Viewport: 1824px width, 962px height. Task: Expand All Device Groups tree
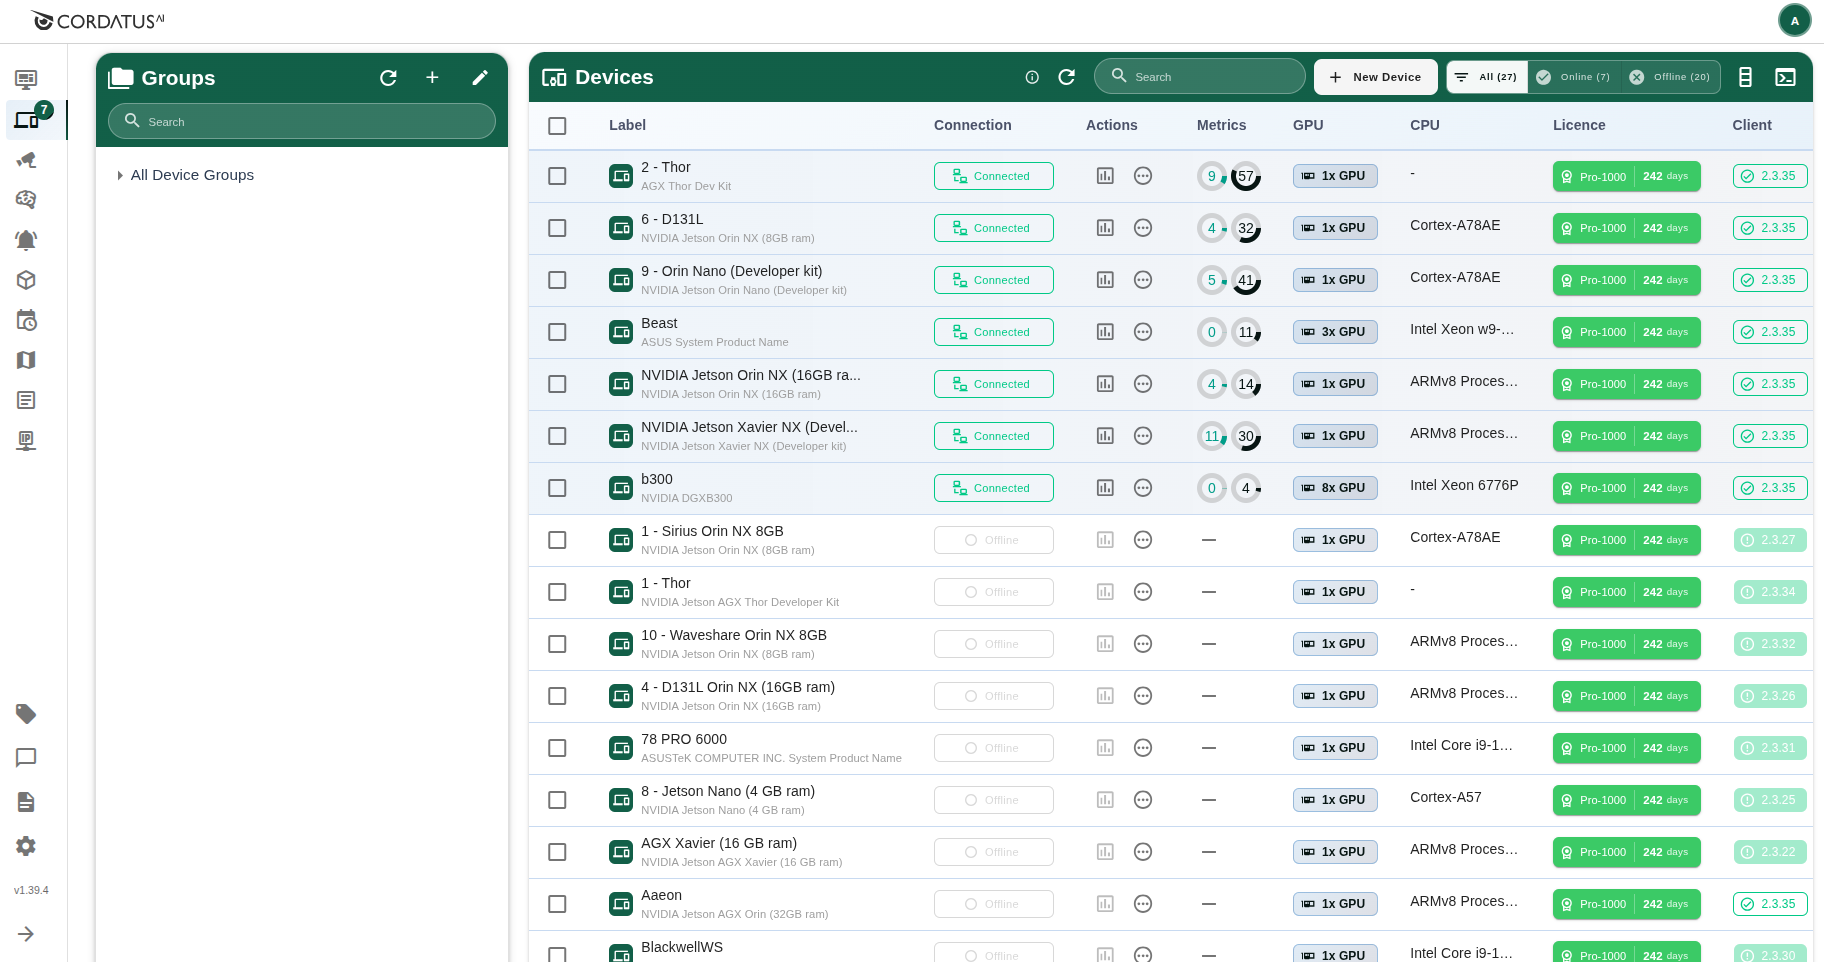pyautogui.click(x=120, y=175)
